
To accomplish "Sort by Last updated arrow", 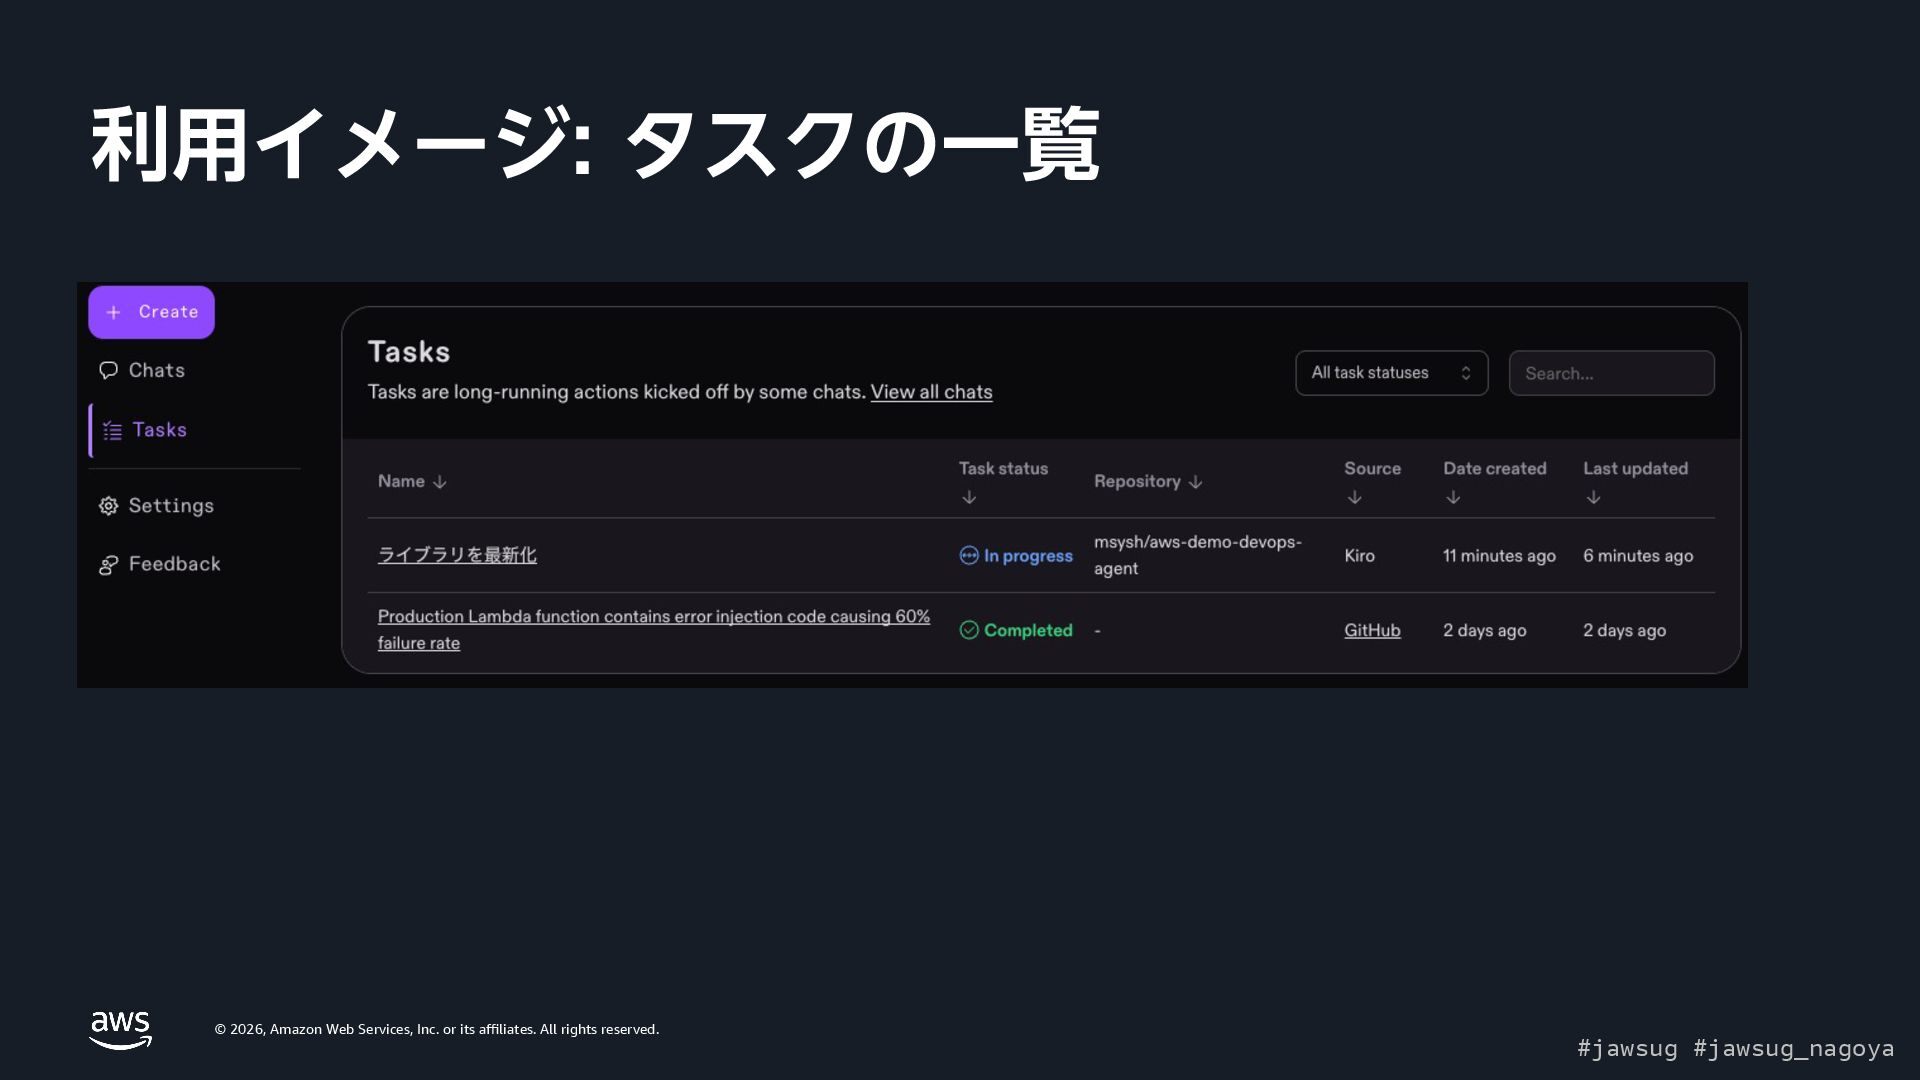I will point(1593,497).
